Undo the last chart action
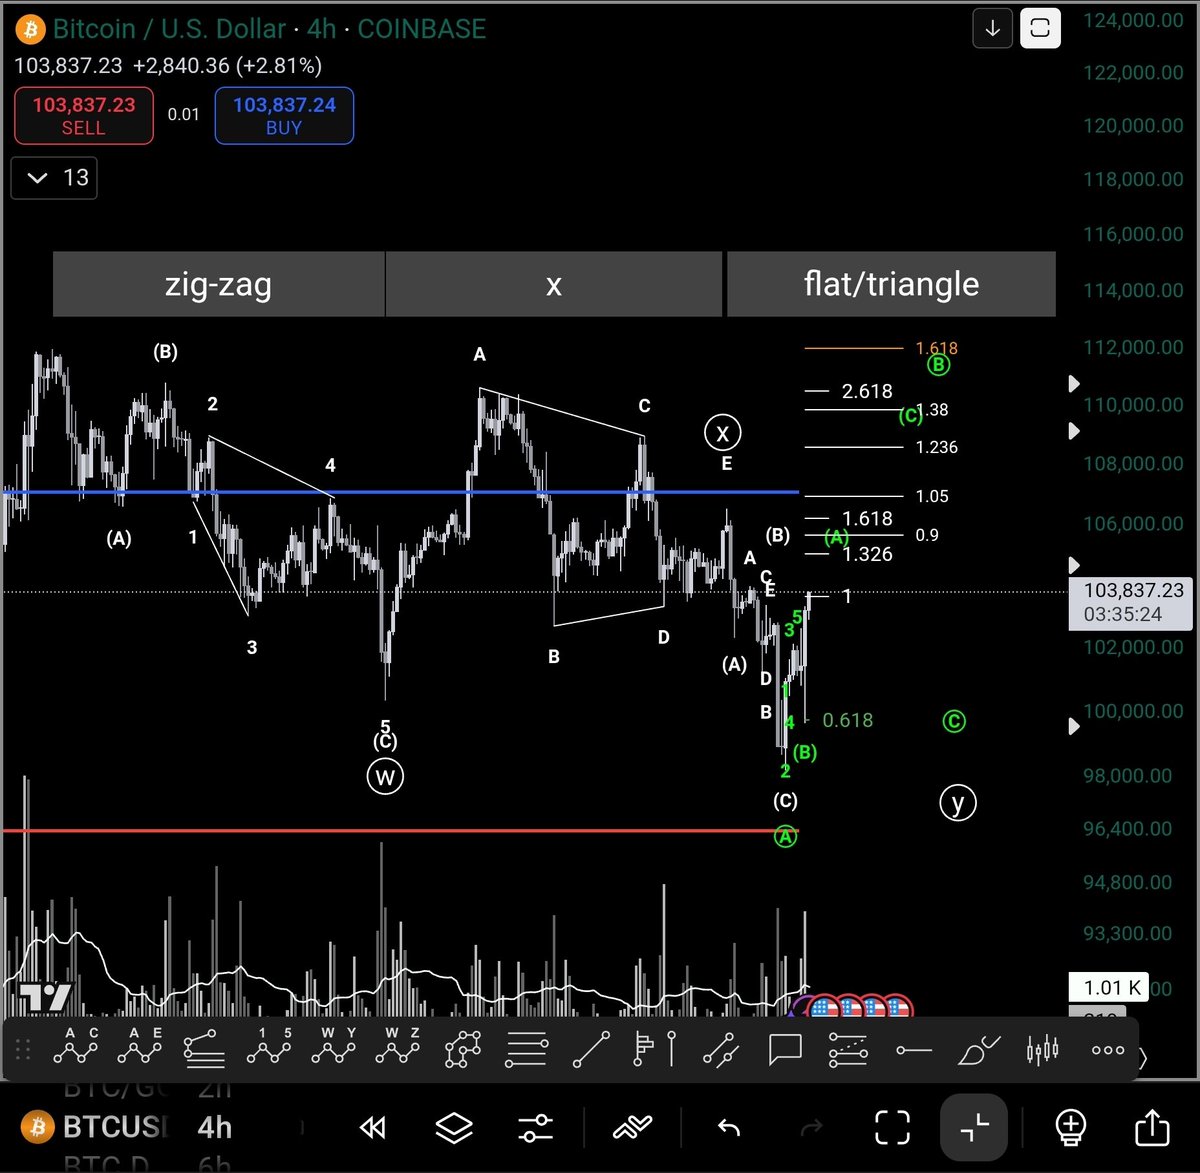The image size is (1200, 1173). [x=729, y=1128]
